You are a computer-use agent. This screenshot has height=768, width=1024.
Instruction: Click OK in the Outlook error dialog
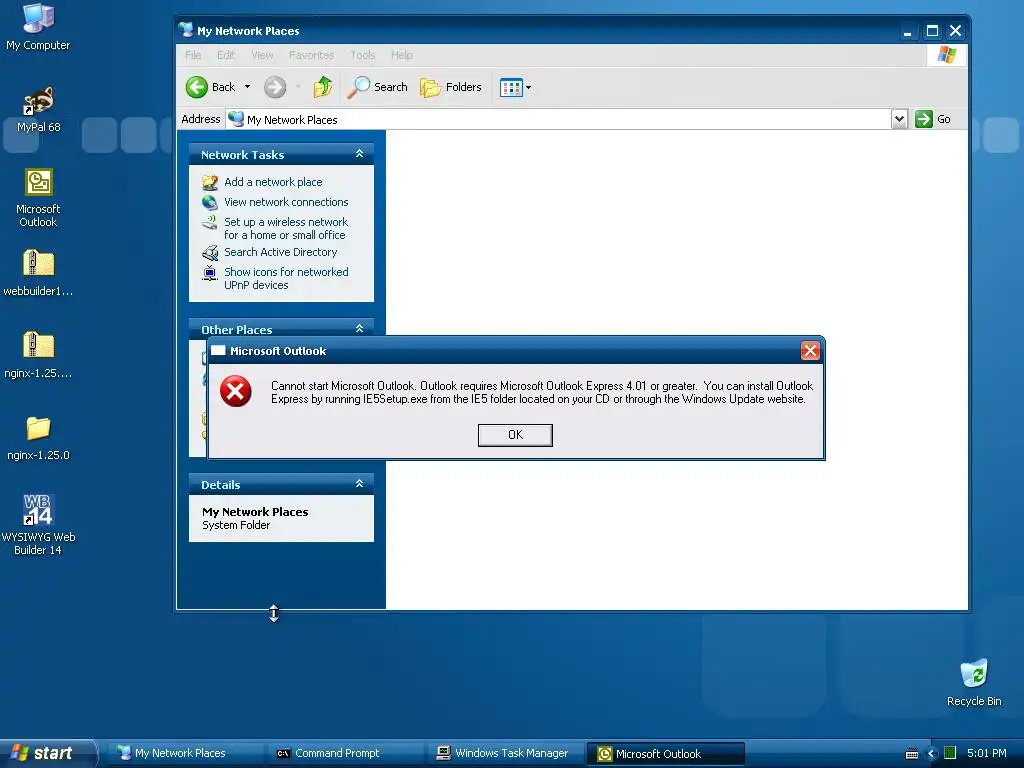click(515, 435)
